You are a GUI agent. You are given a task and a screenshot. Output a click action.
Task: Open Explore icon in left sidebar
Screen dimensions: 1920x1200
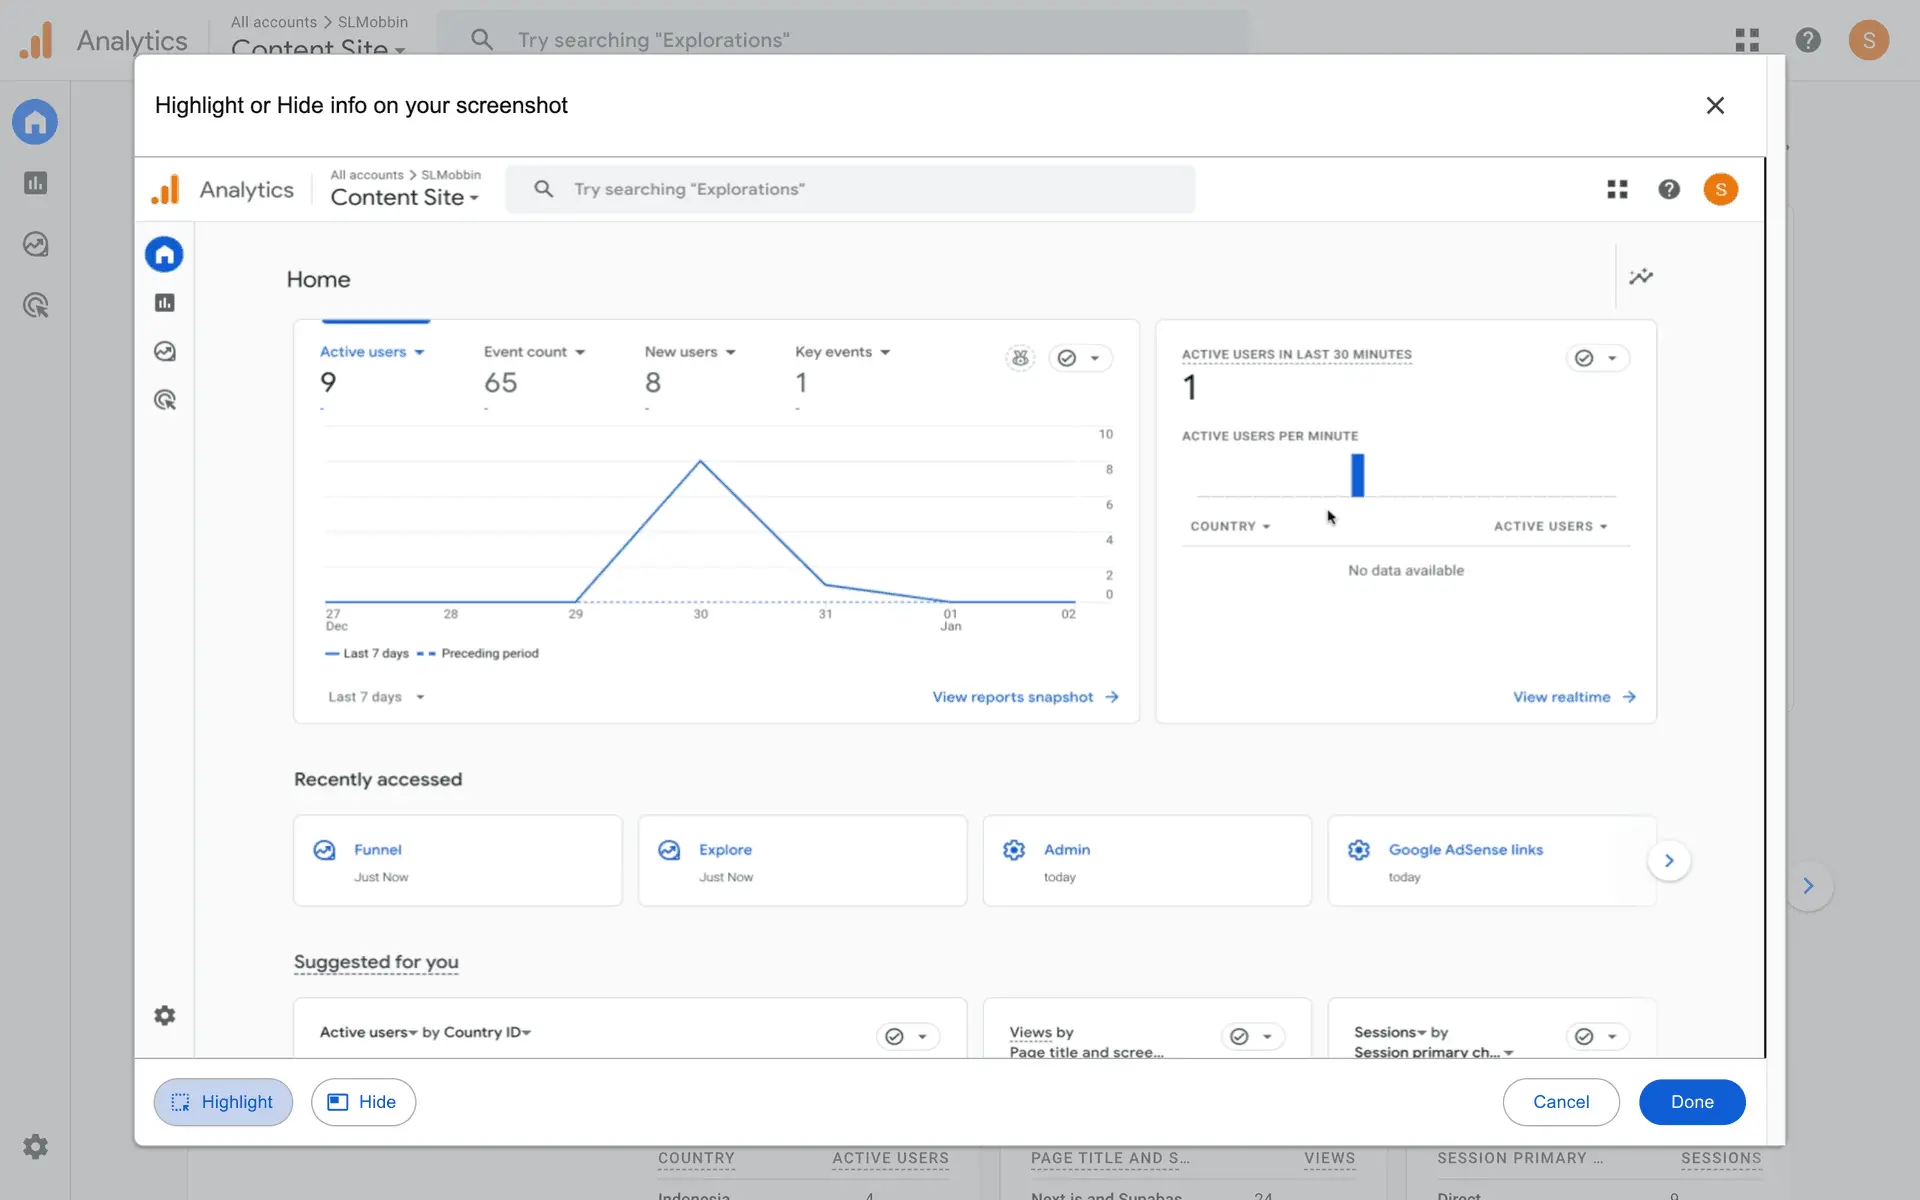[165, 352]
